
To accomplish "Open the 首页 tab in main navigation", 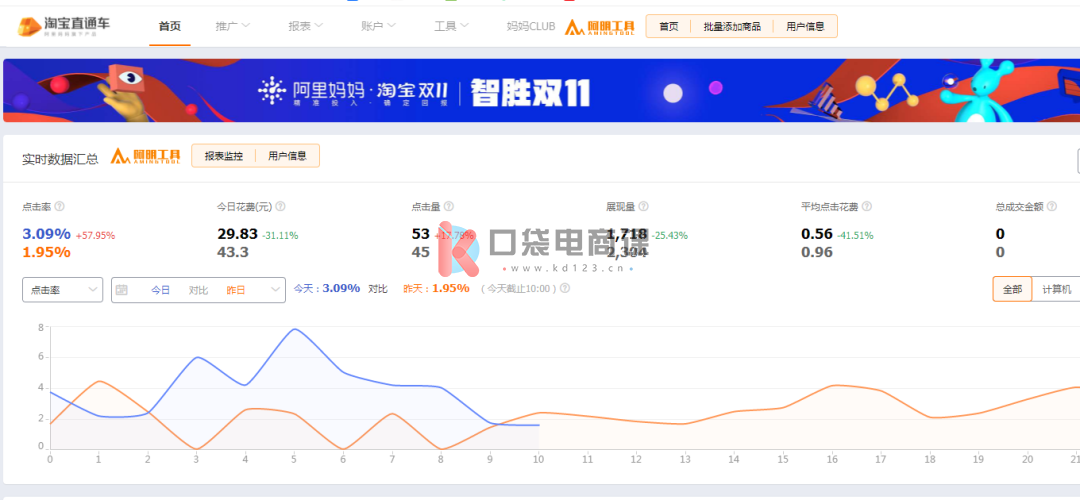I will click(169, 27).
